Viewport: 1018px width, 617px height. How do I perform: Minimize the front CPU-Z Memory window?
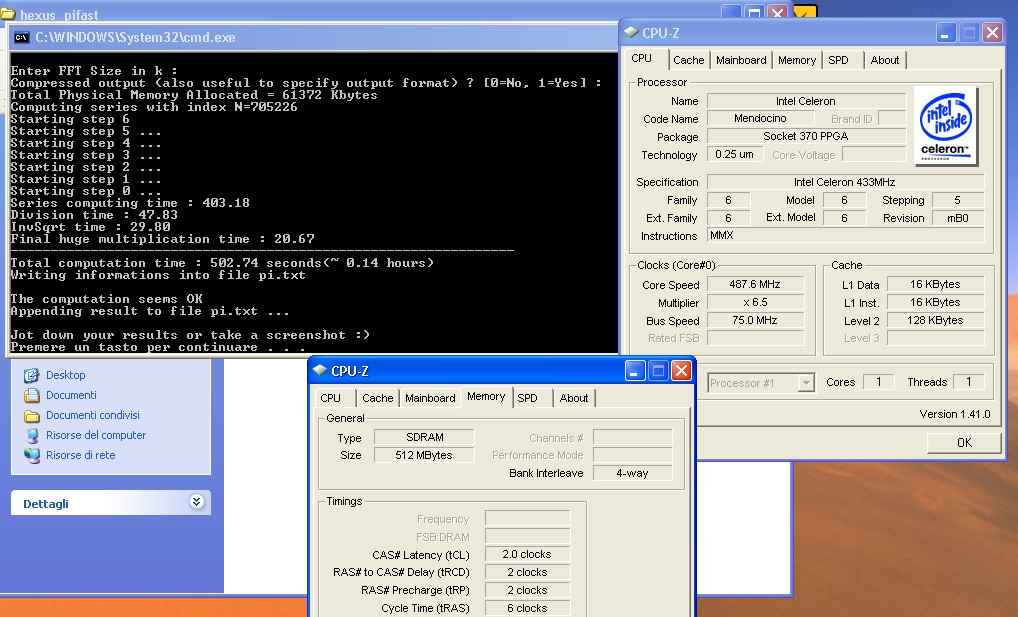pyautogui.click(x=634, y=371)
